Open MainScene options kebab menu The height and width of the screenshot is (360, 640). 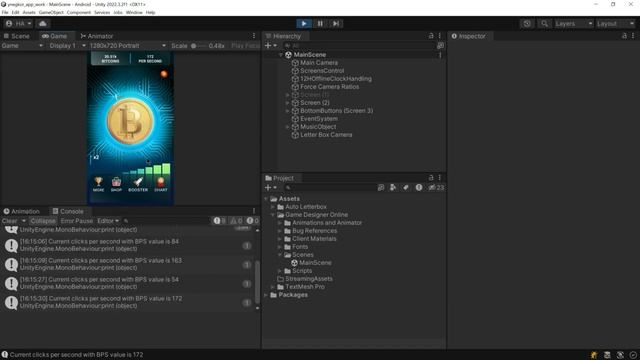click(x=440, y=55)
